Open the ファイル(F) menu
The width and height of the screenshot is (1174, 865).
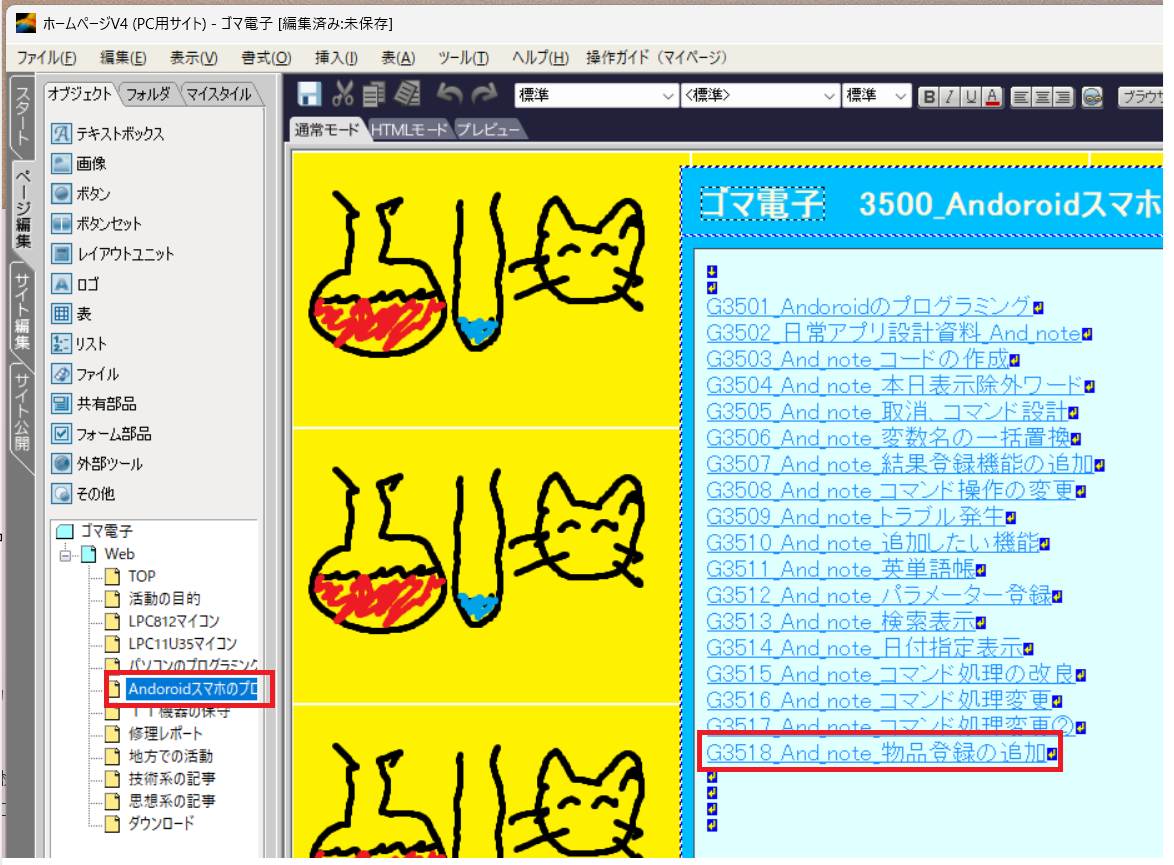46,58
